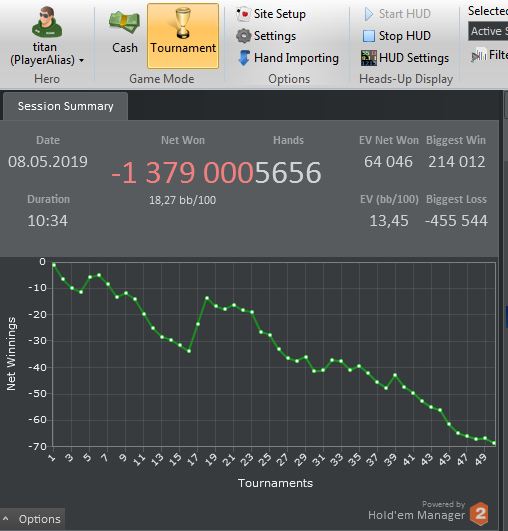Click the Filters icon in ribbon

click(x=478, y=56)
